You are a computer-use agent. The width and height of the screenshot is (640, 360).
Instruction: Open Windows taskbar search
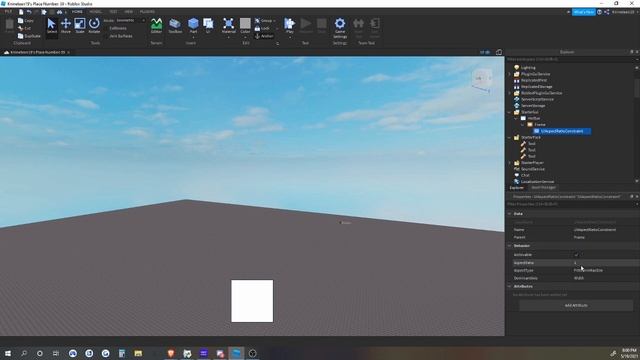coord(24,353)
